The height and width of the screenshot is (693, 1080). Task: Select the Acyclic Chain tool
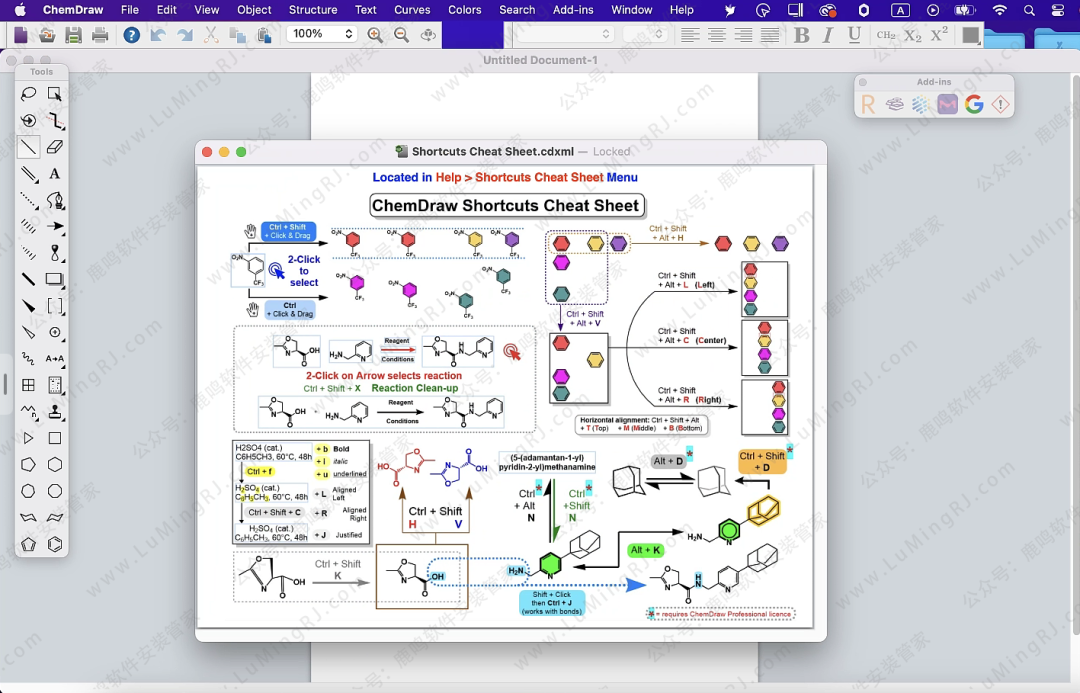(28, 411)
